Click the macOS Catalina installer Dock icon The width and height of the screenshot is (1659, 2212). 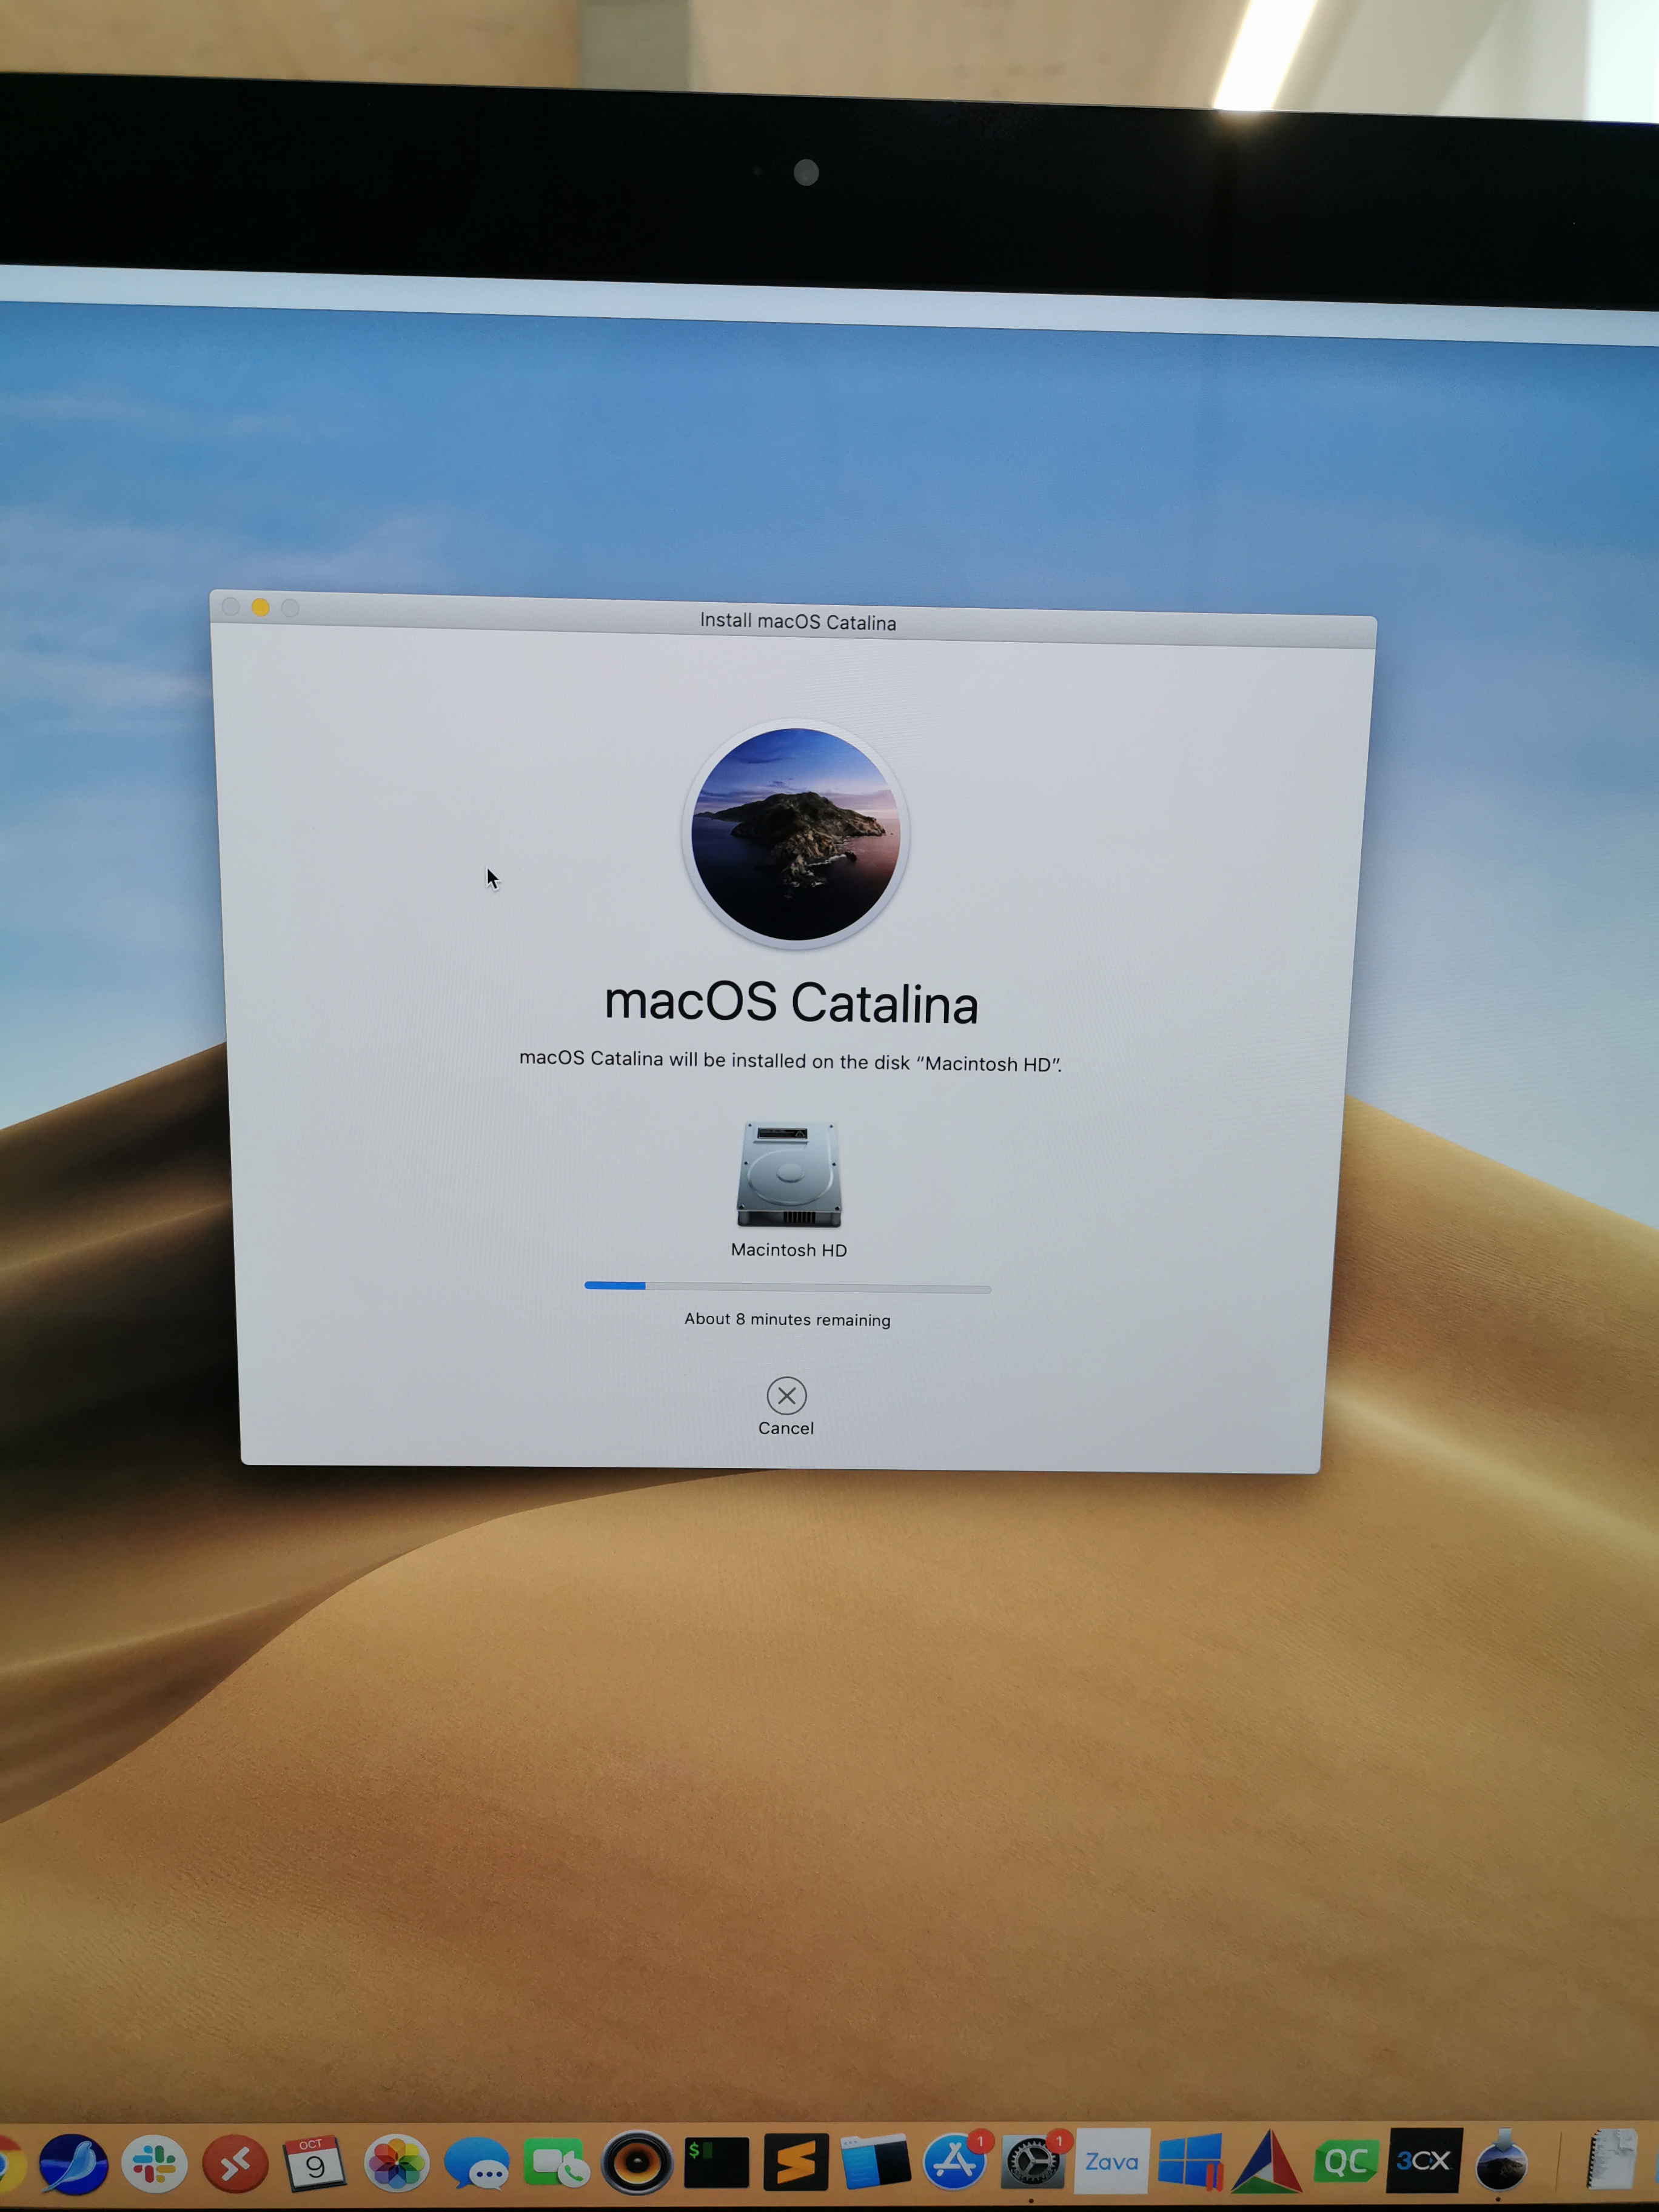pos(1501,2161)
